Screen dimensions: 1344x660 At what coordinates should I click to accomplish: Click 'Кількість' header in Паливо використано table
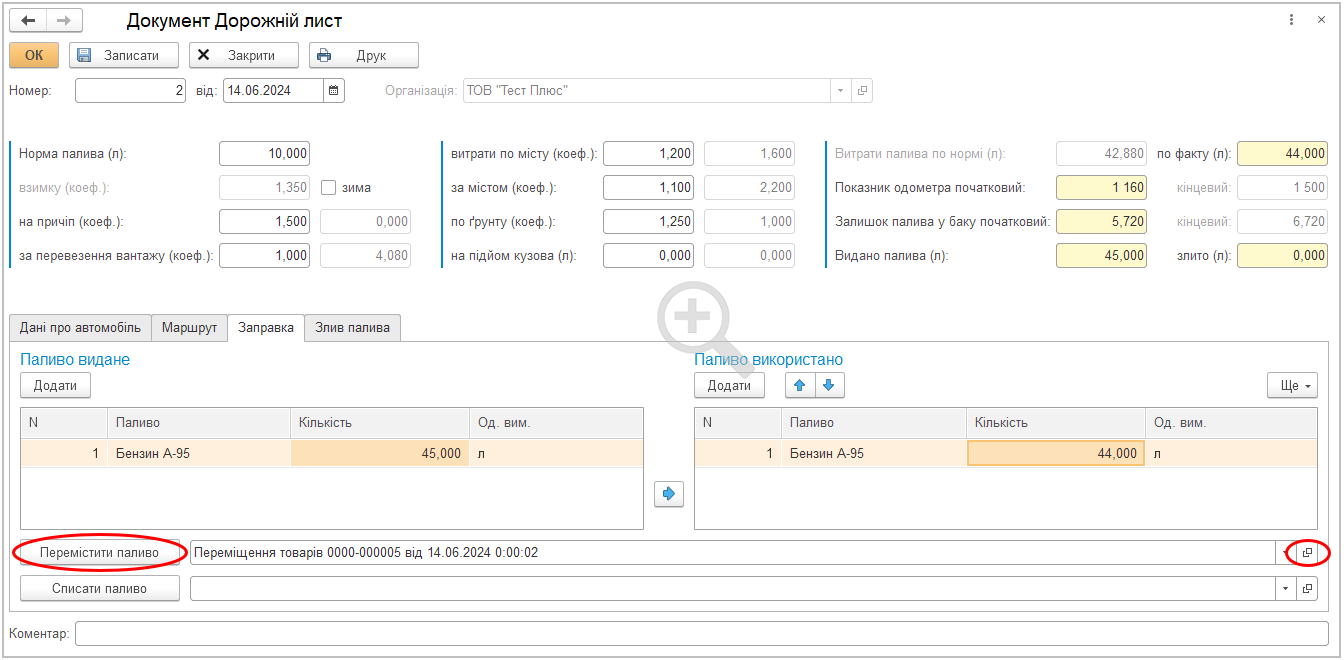1056,423
